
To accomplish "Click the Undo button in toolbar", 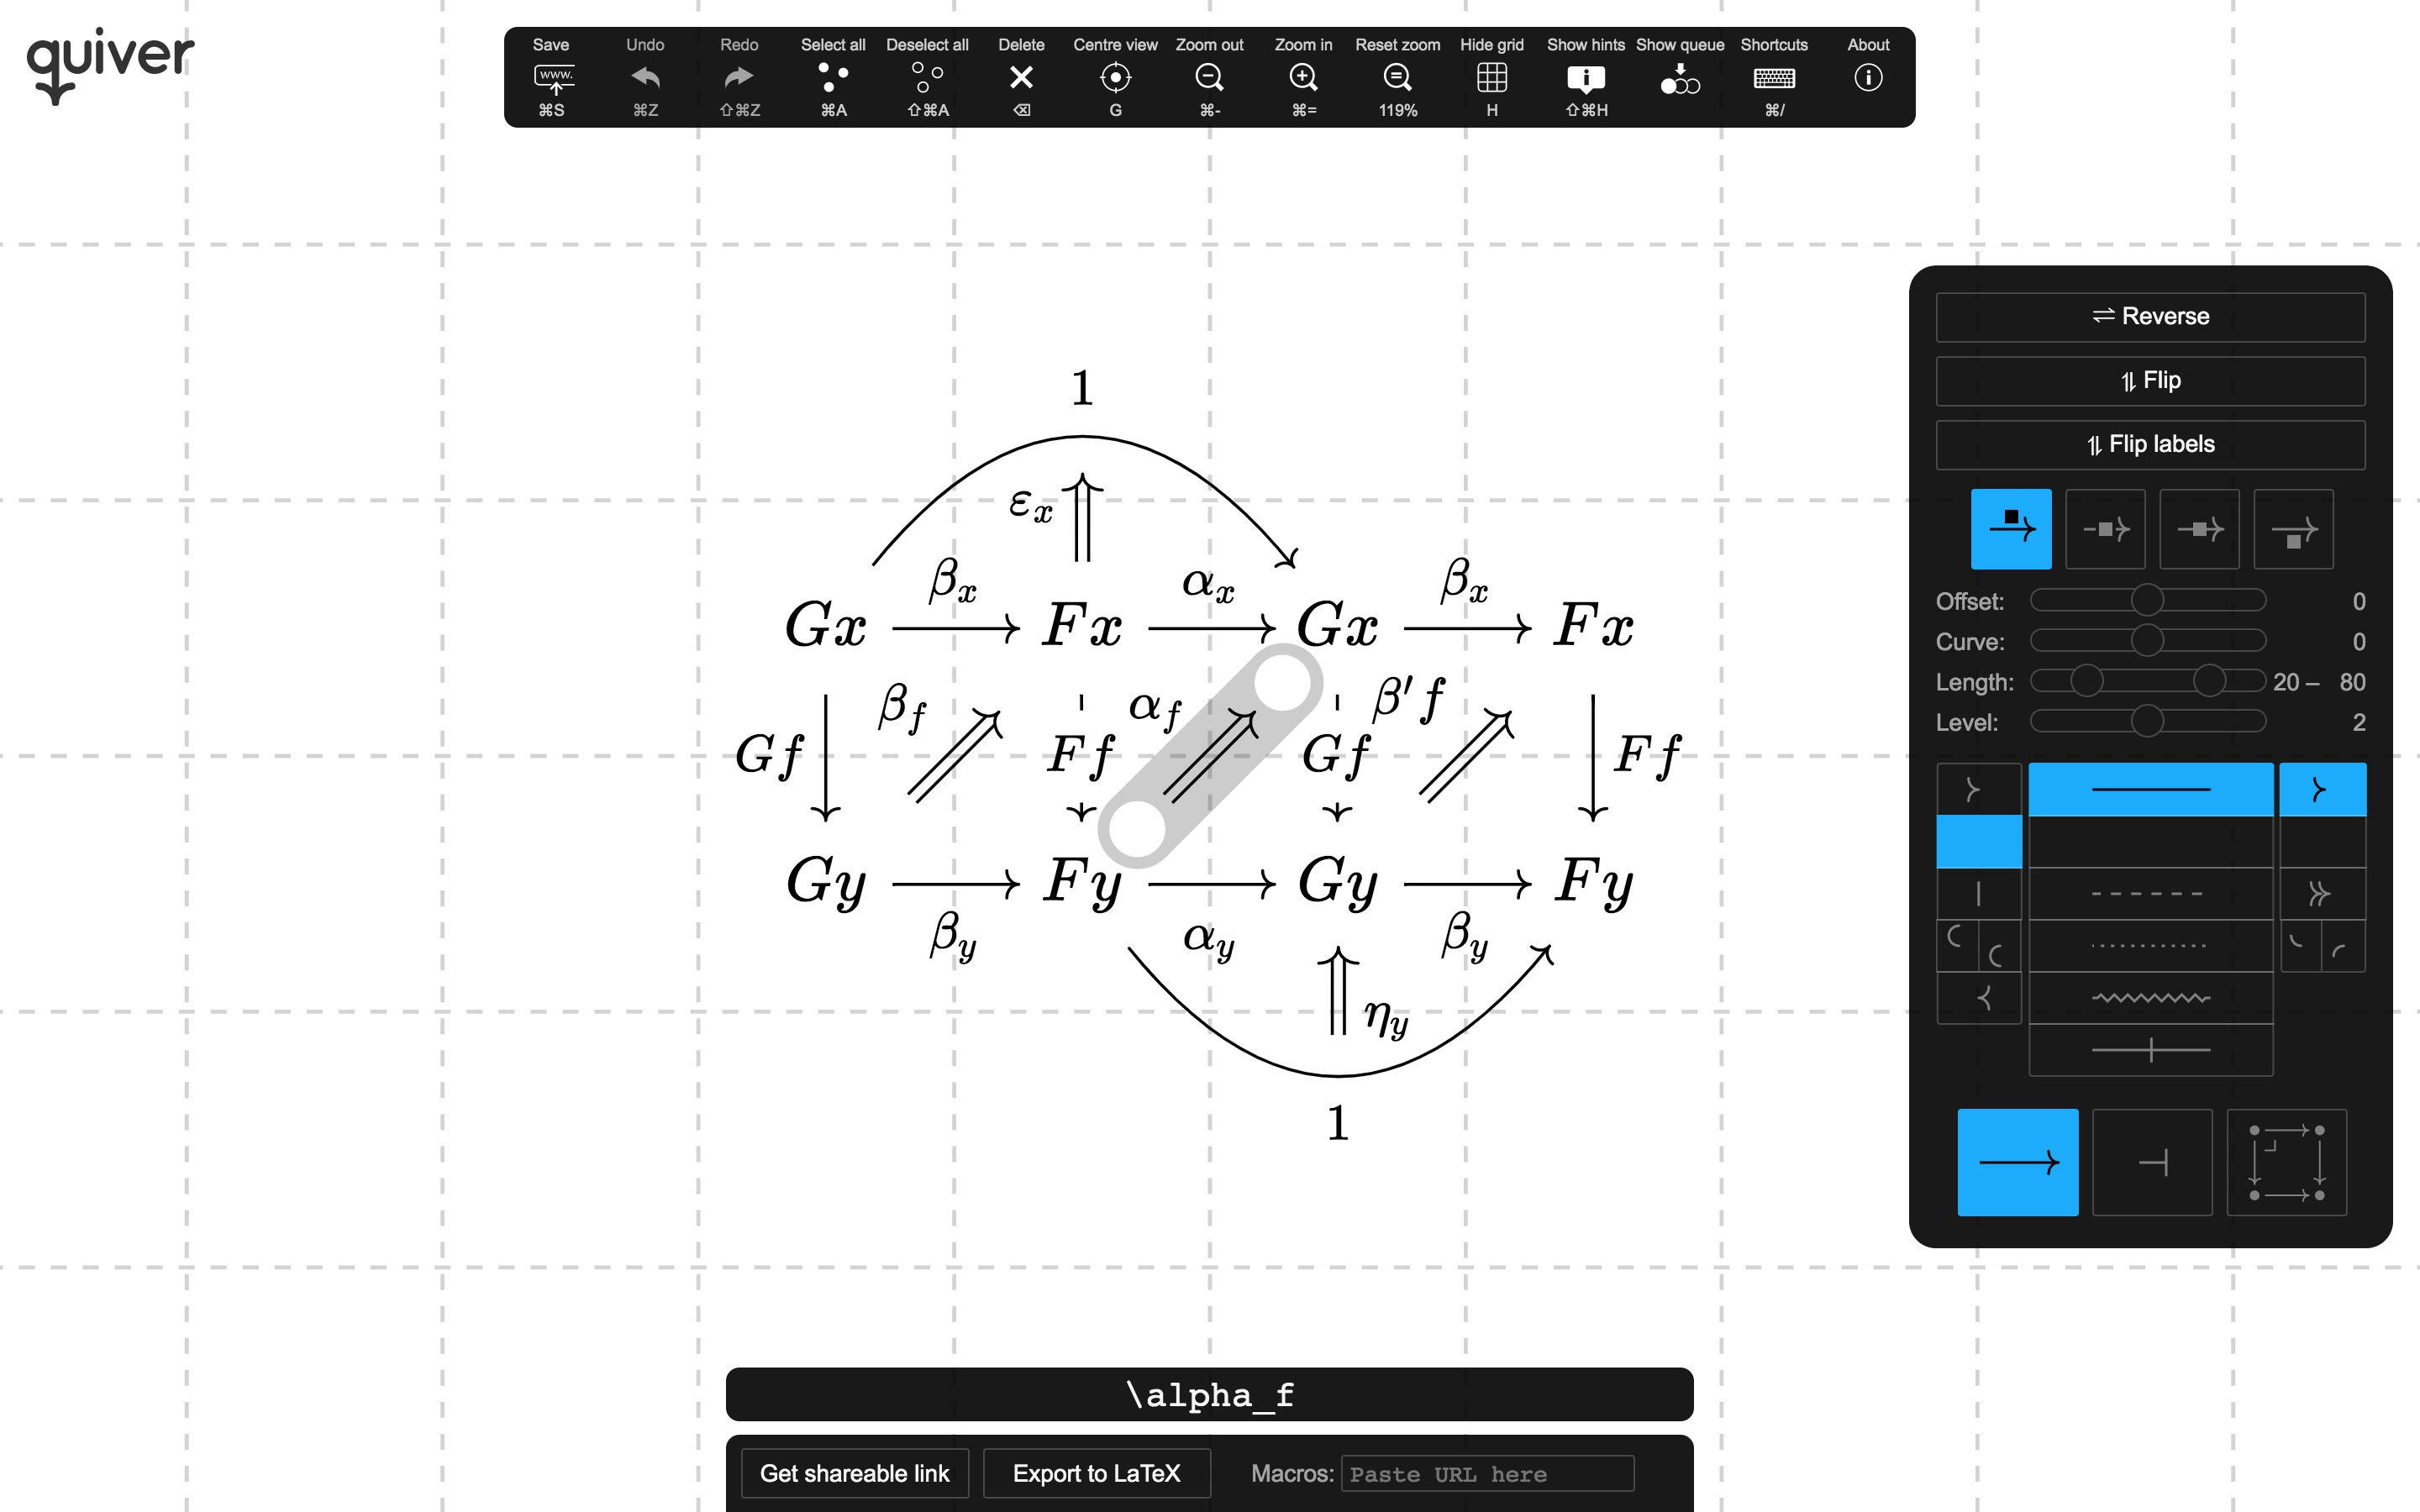I will (644, 76).
